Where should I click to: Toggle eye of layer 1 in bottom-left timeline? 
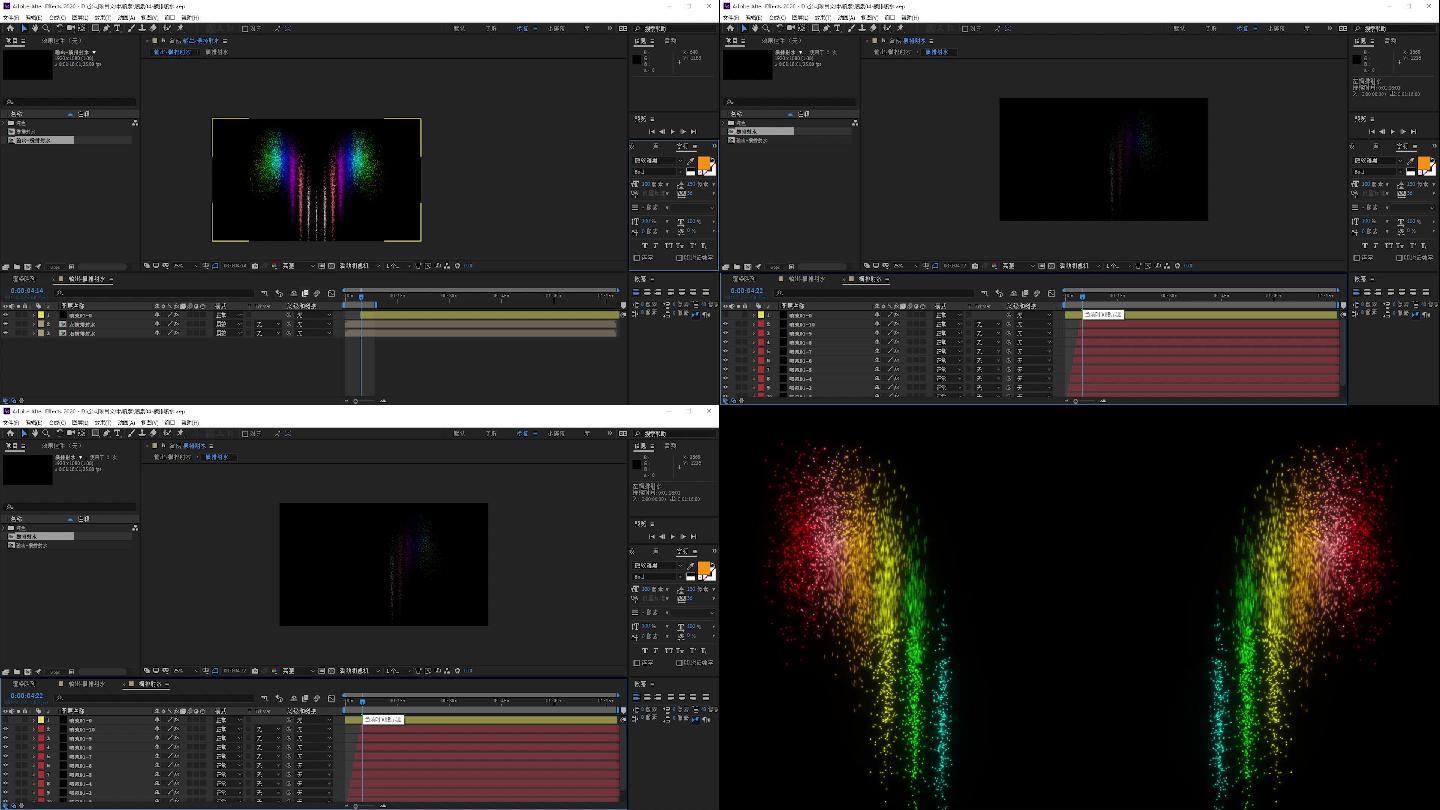(x=5, y=720)
